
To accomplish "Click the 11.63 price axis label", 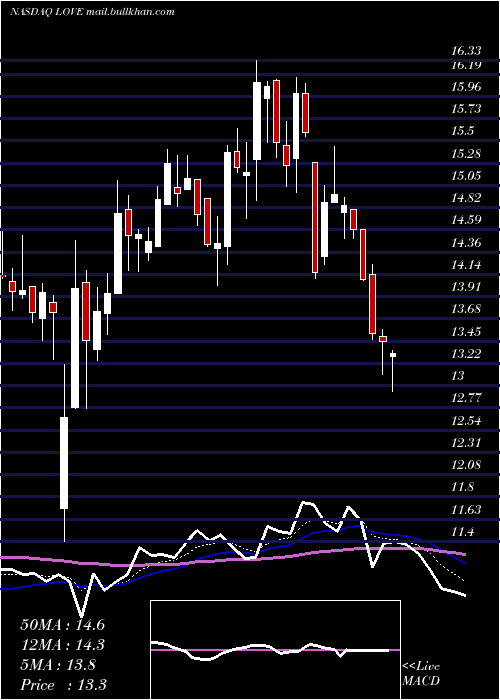I will pos(466,510).
